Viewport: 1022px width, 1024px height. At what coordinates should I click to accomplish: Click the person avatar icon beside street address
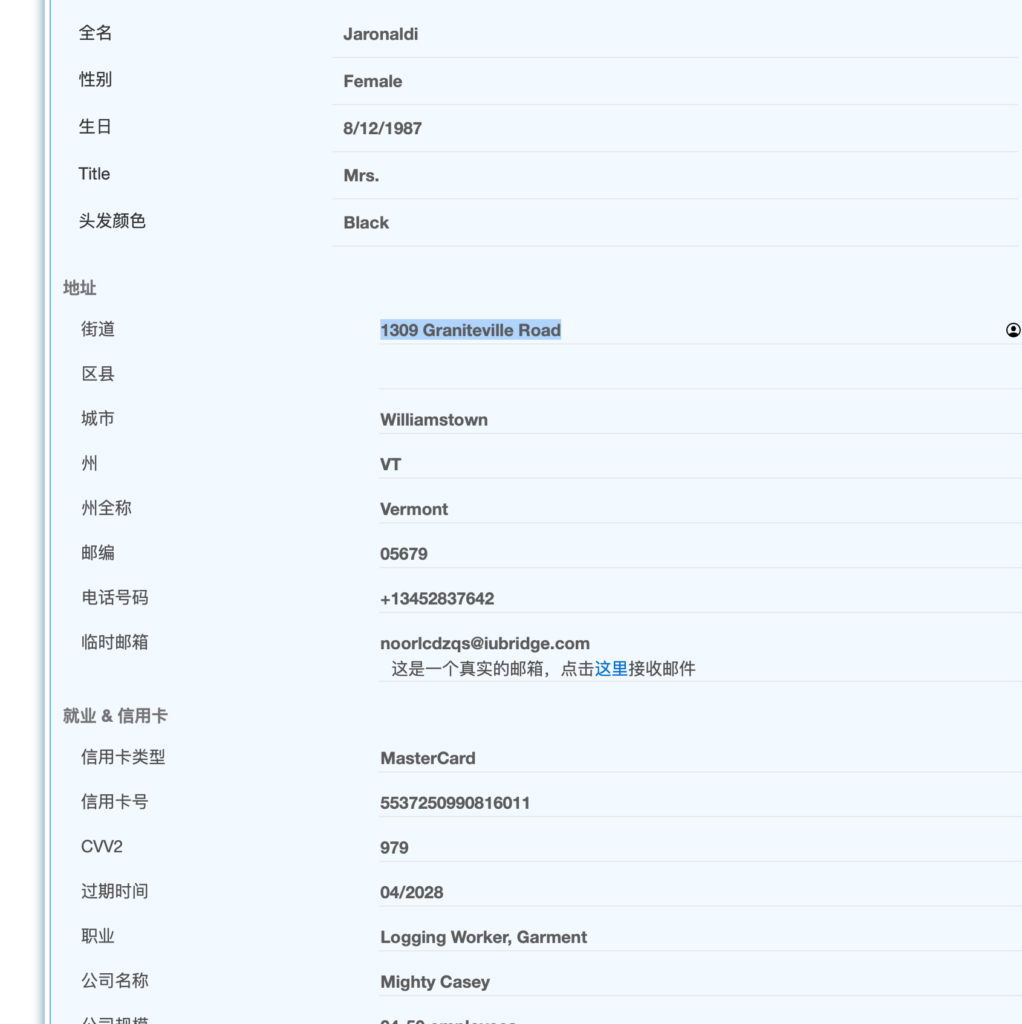click(x=1015, y=329)
